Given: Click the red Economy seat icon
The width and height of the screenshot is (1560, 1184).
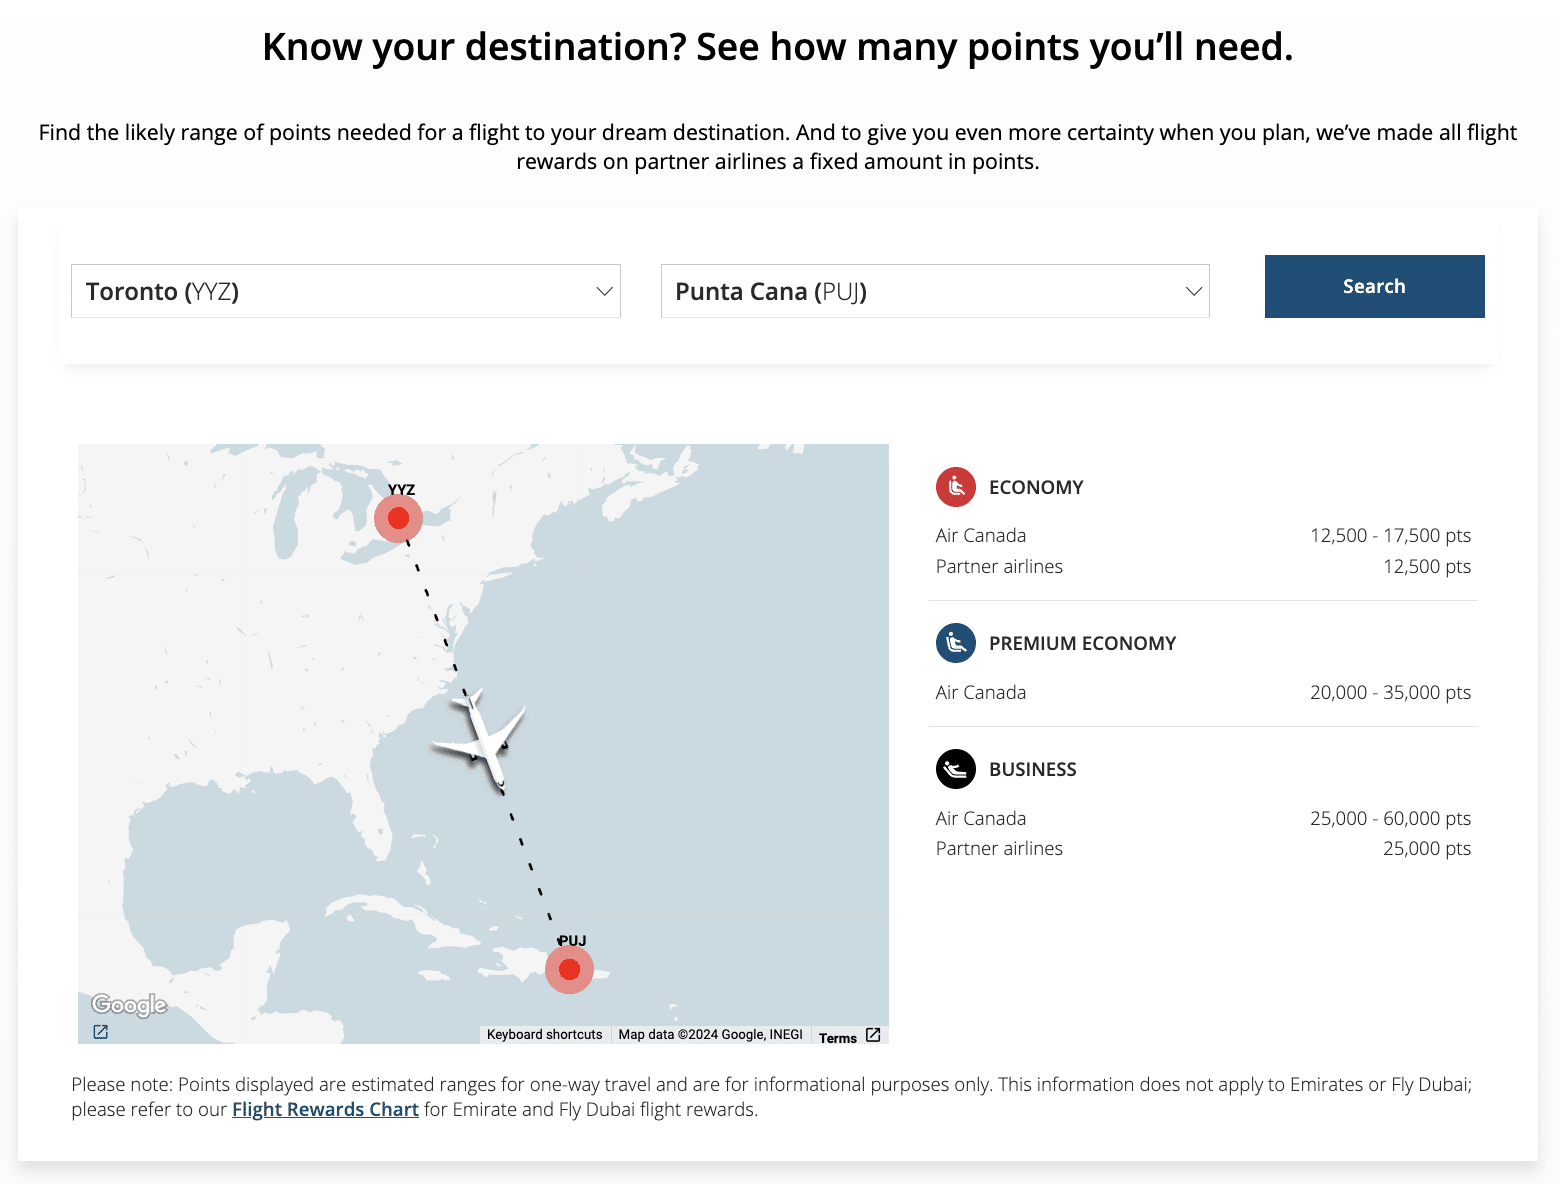Looking at the screenshot, I should tap(955, 487).
